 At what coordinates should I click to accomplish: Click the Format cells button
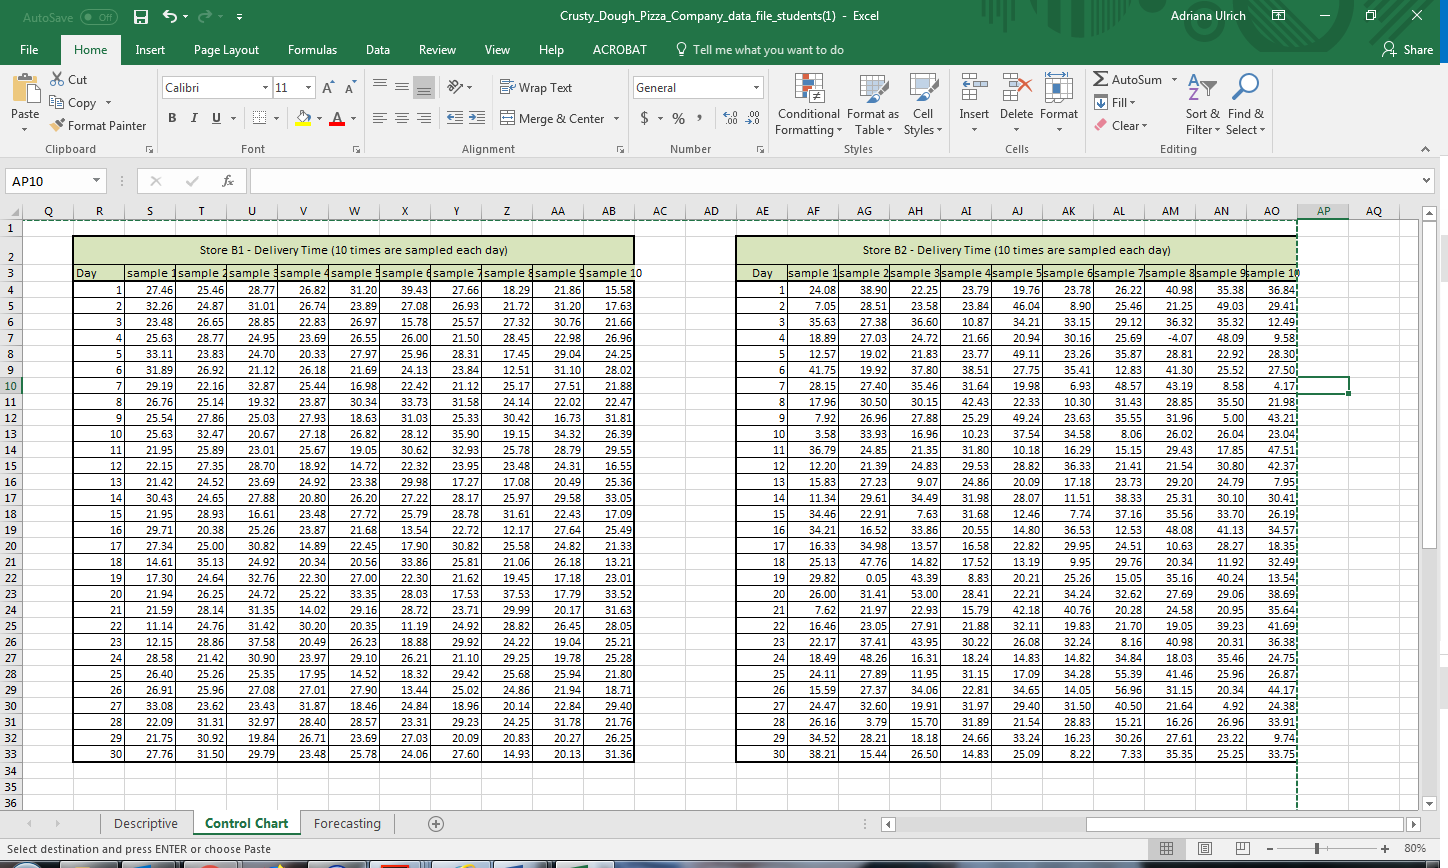[1059, 104]
